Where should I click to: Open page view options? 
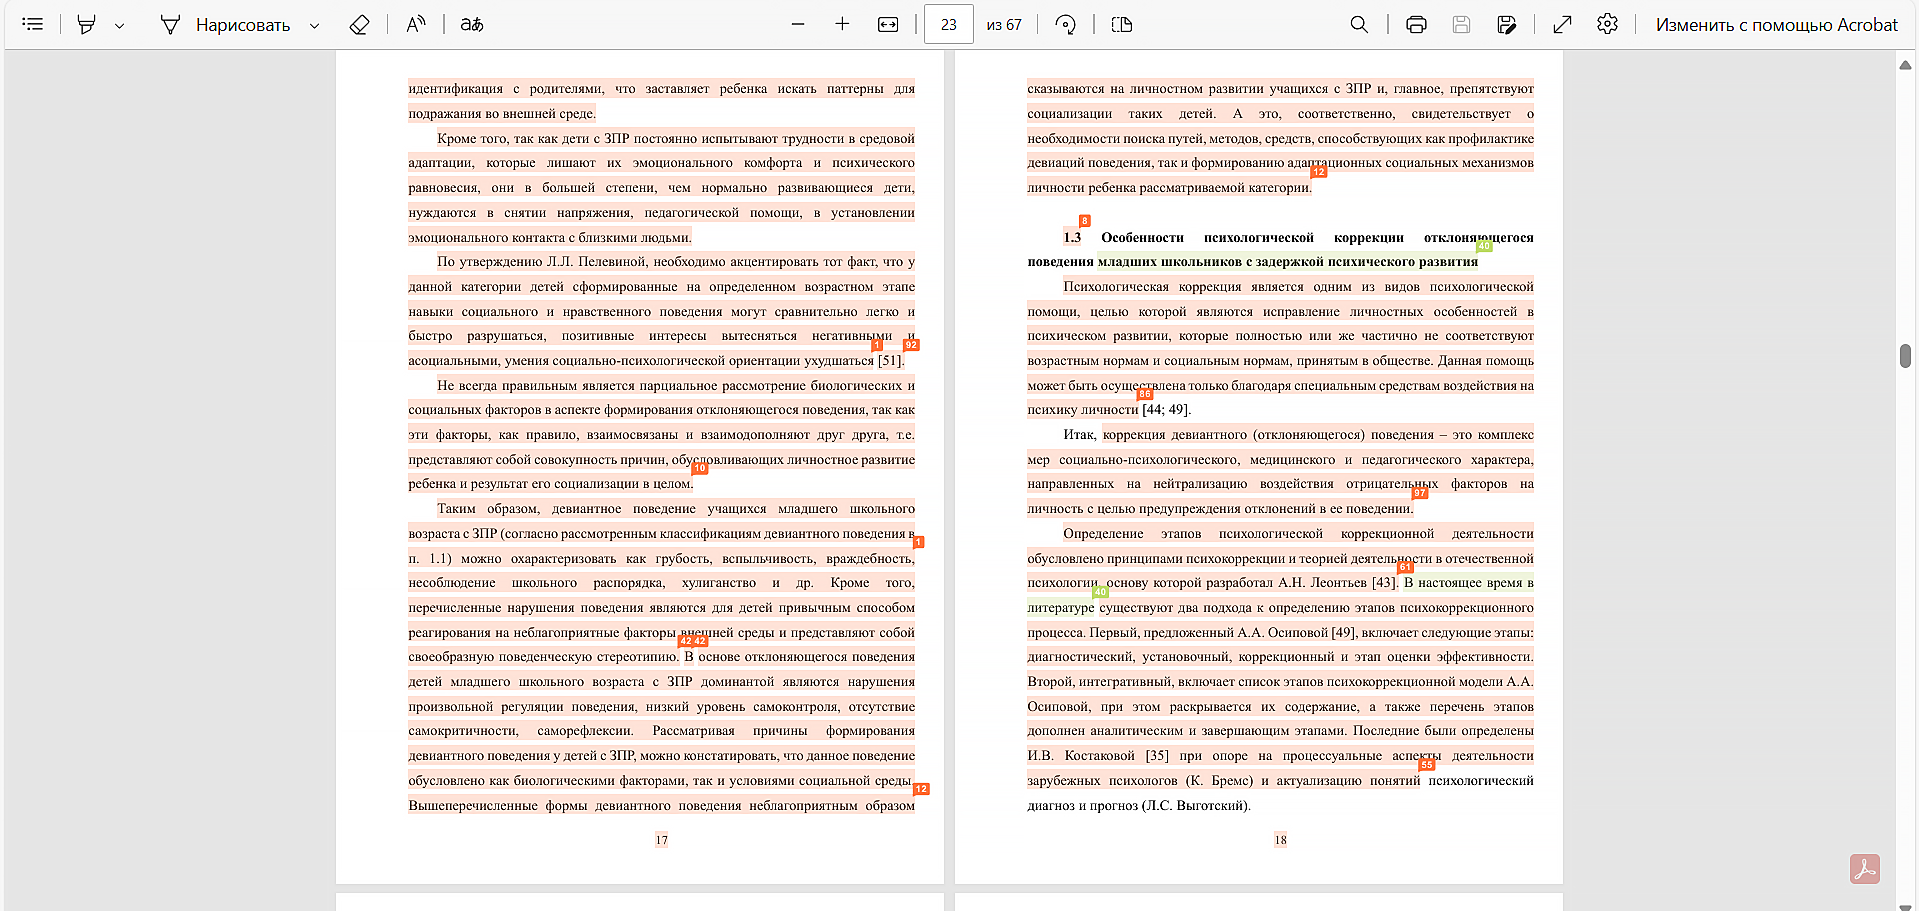pyautogui.click(x=1122, y=24)
